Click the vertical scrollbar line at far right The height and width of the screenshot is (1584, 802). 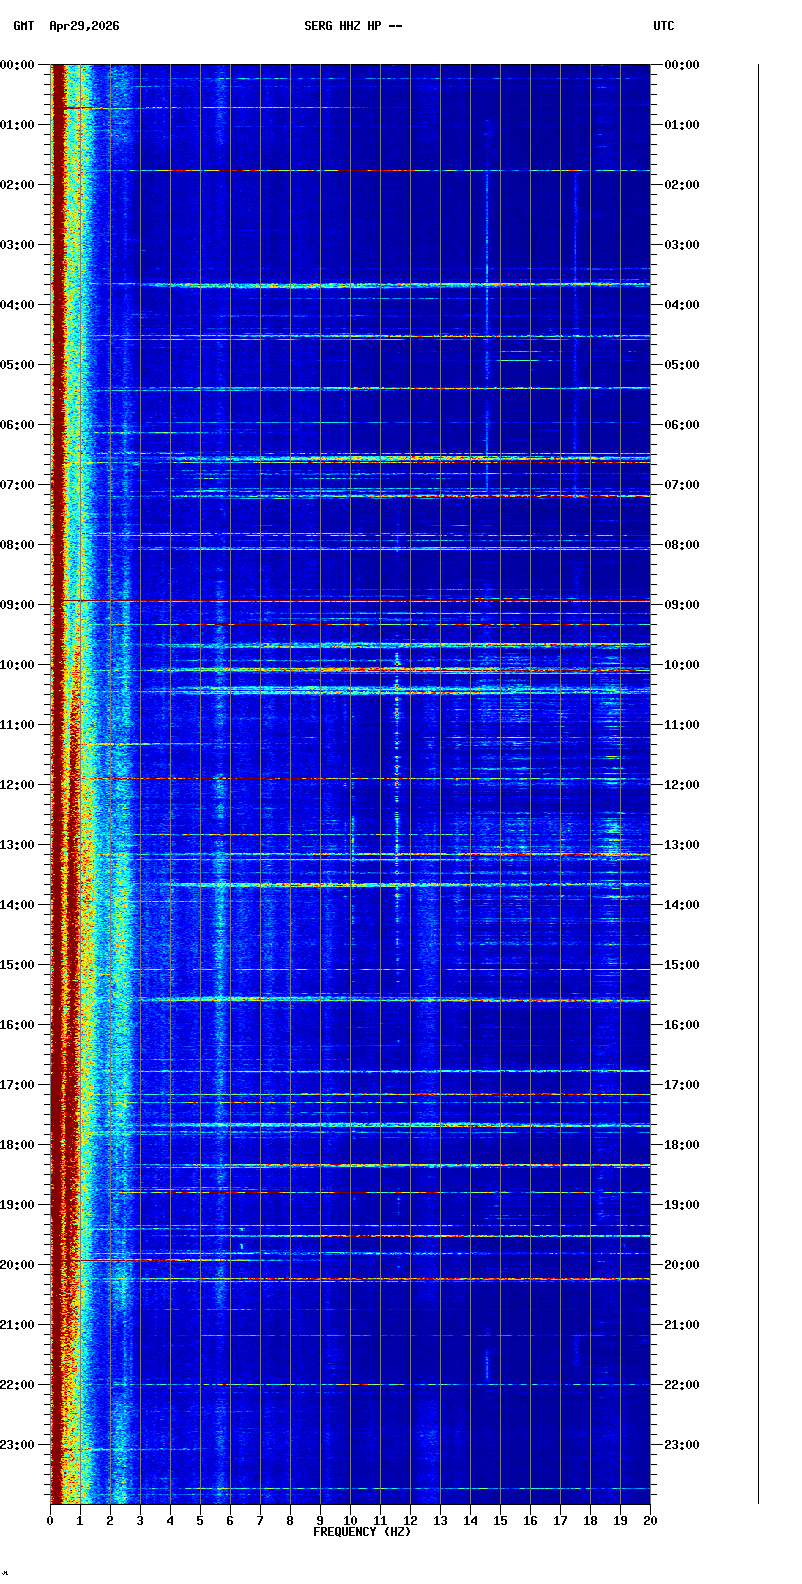coord(758,784)
